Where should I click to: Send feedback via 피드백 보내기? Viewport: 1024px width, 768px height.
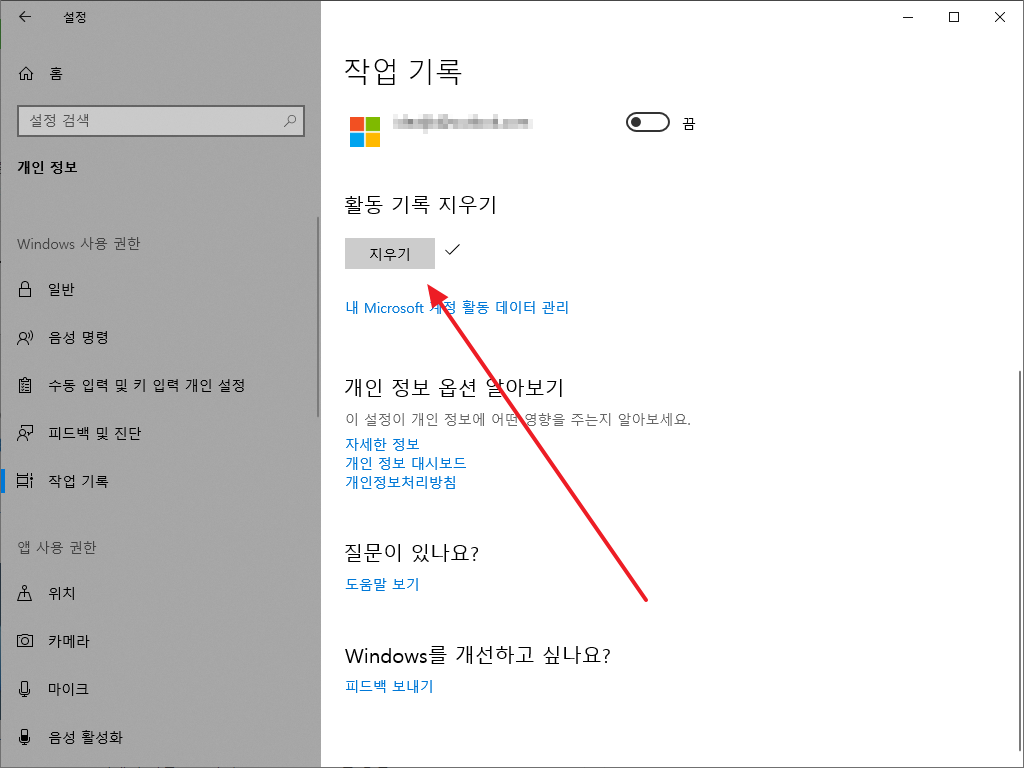[x=387, y=686]
